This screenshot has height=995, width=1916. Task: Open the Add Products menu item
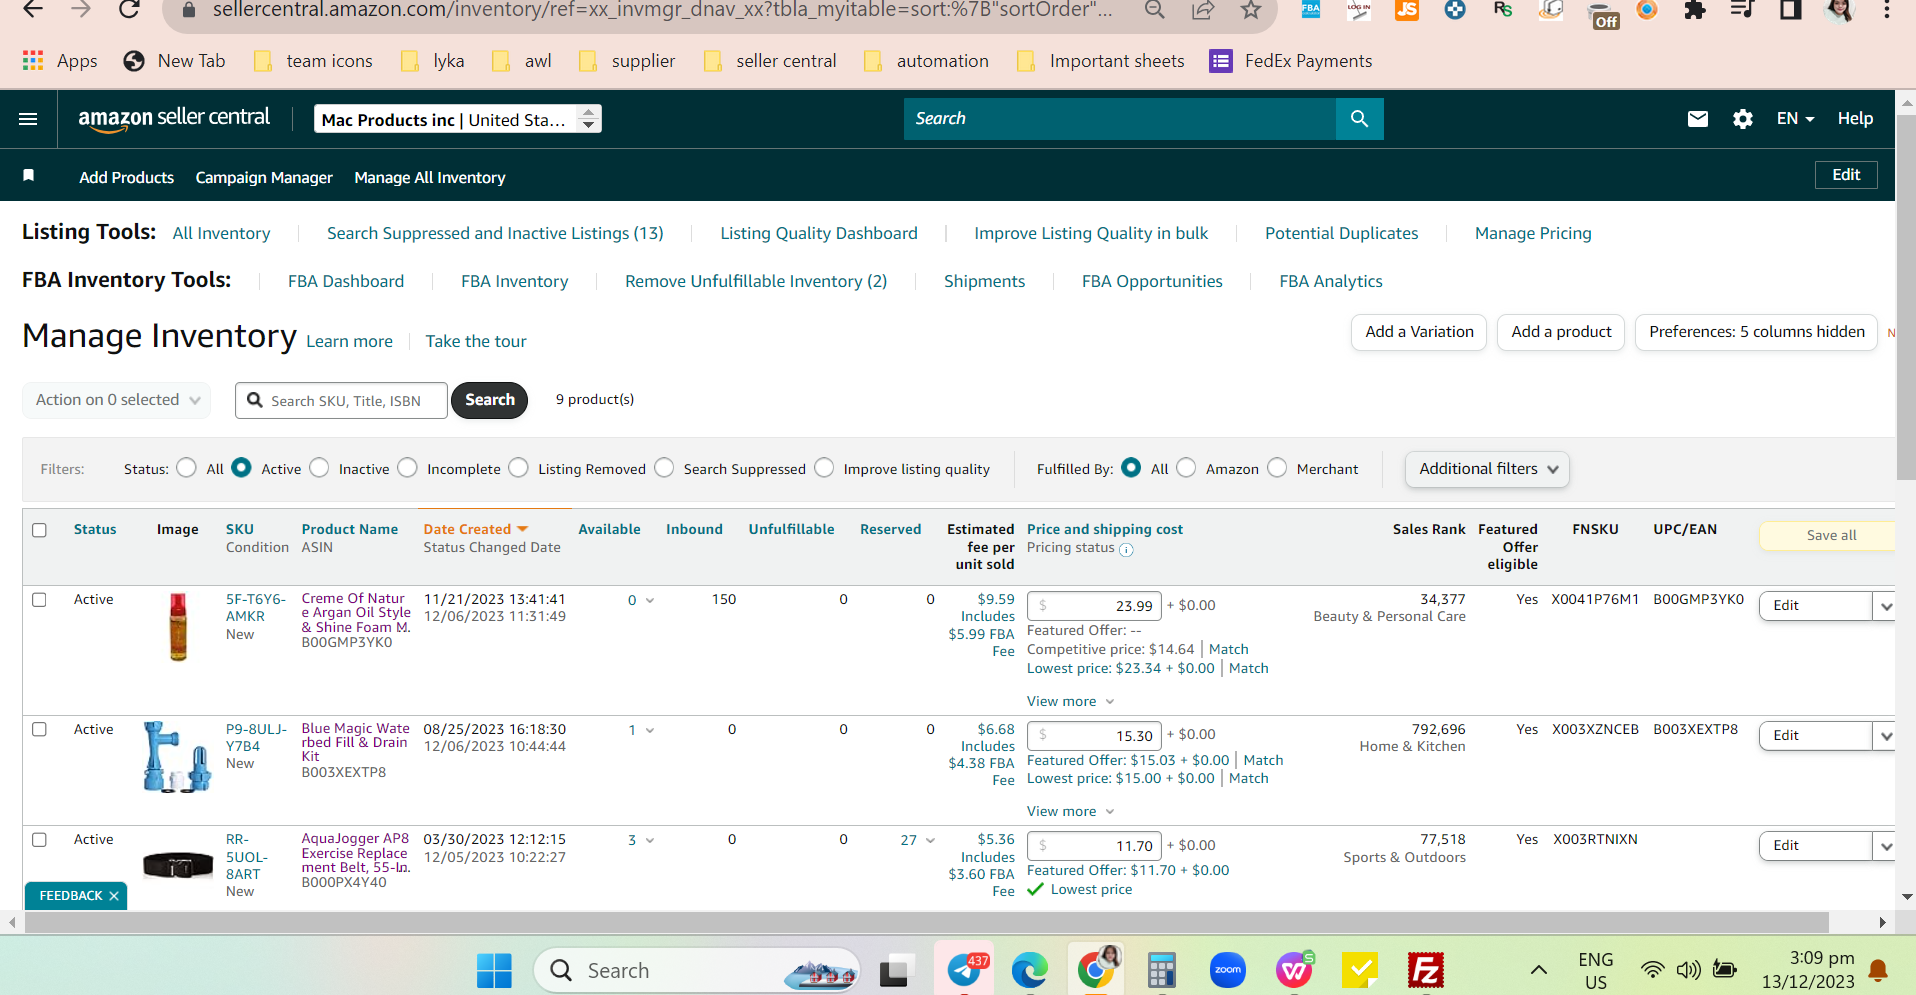point(127,178)
